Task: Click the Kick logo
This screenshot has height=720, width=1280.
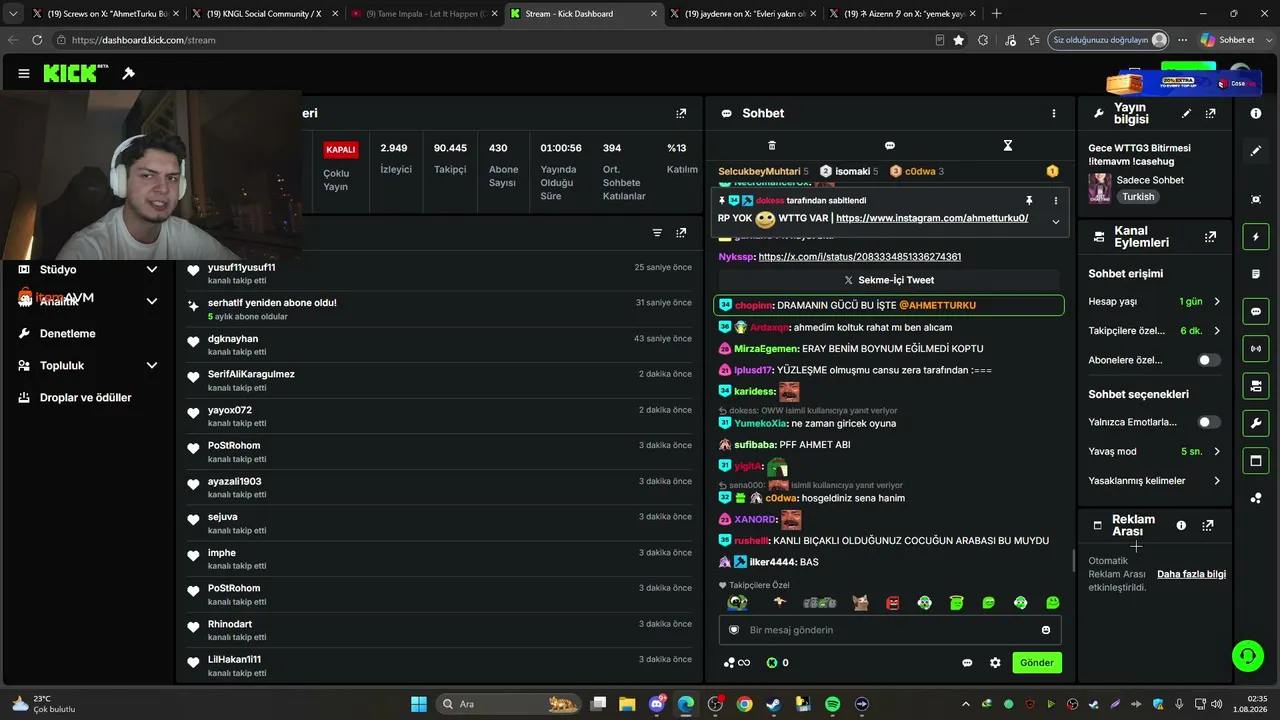Action: pyautogui.click(x=76, y=73)
